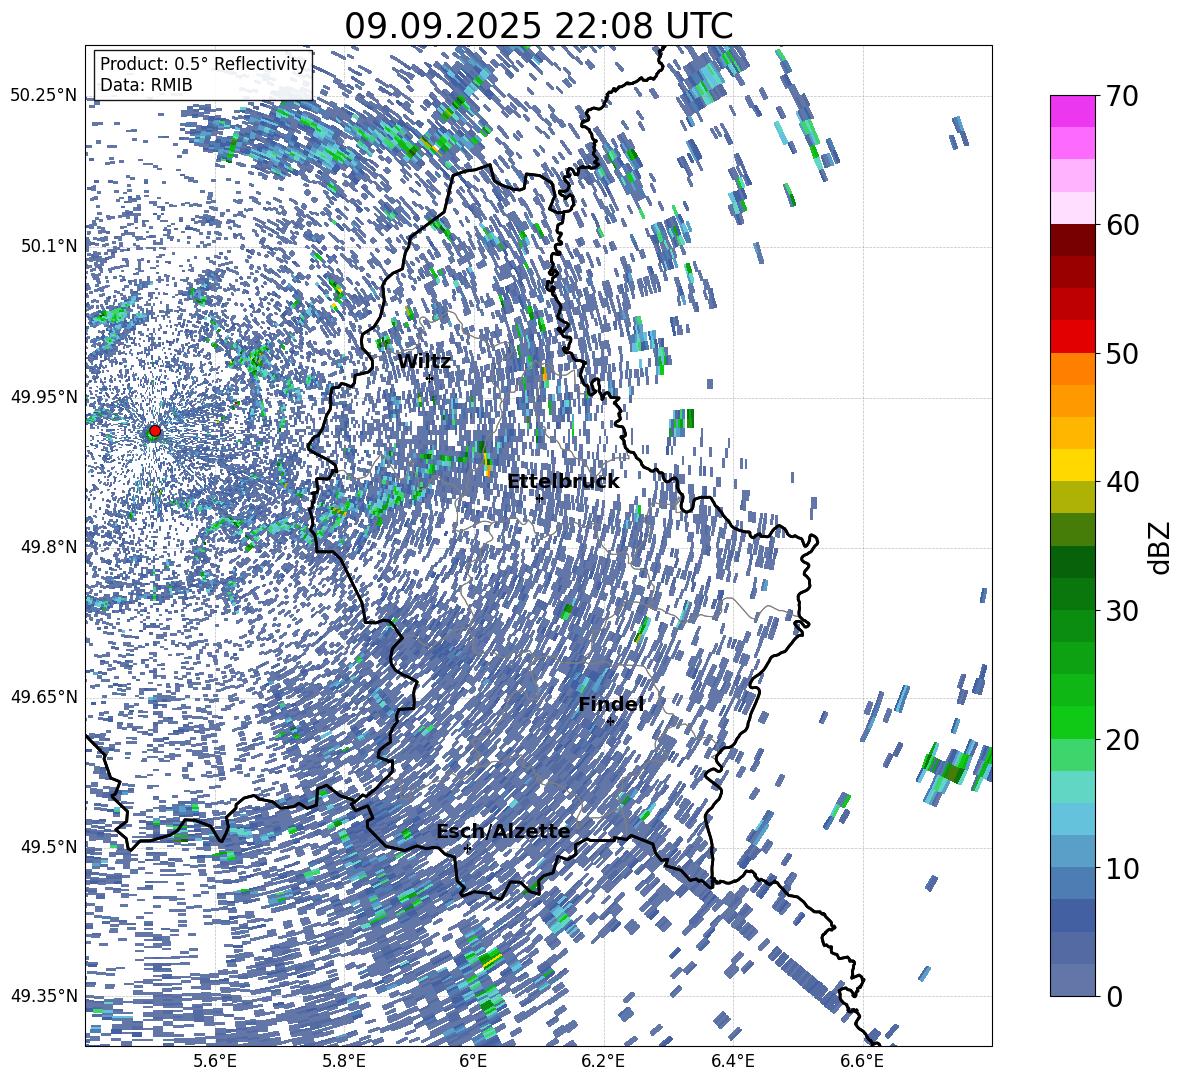This screenshot has width=1184, height=1081.
Task: Click the Product 0.5° Reflectivity info box
Action: [203, 74]
